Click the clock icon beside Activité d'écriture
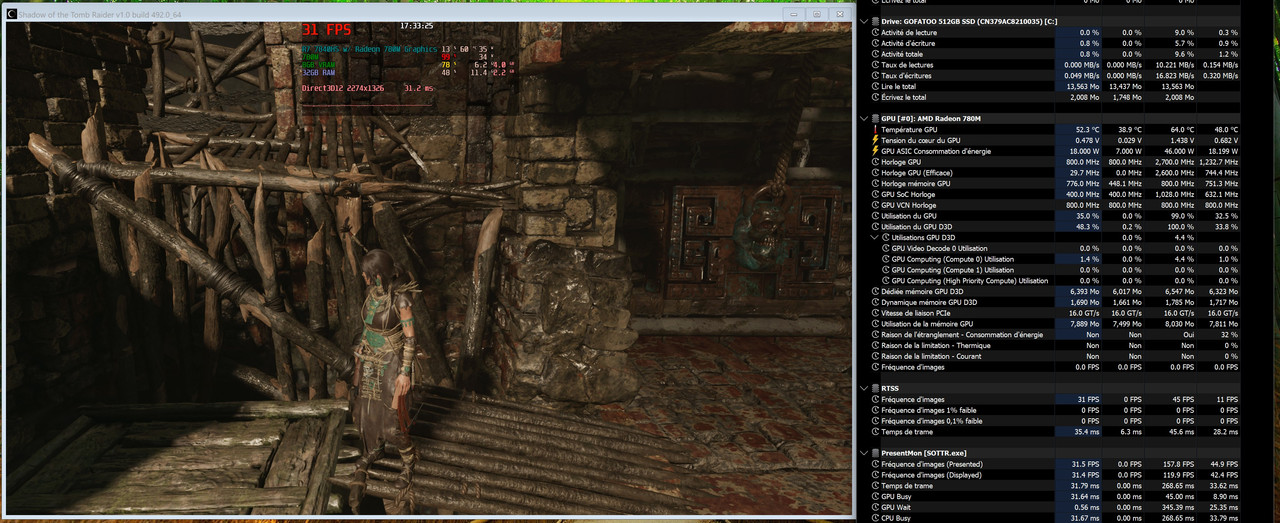This screenshot has height=523, width=1280. [x=876, y=44]
